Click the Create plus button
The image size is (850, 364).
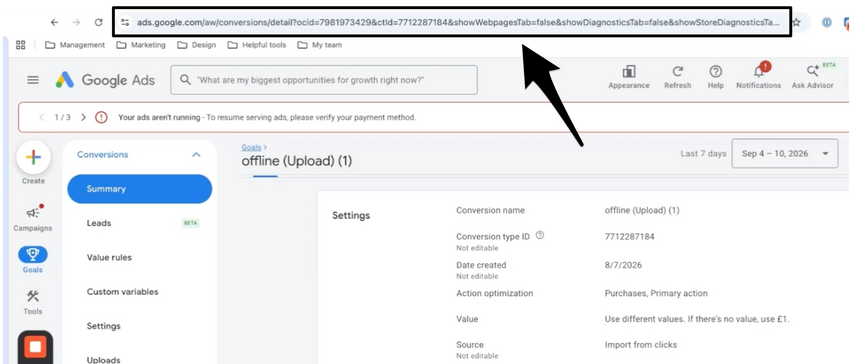[x=34, y=158]
